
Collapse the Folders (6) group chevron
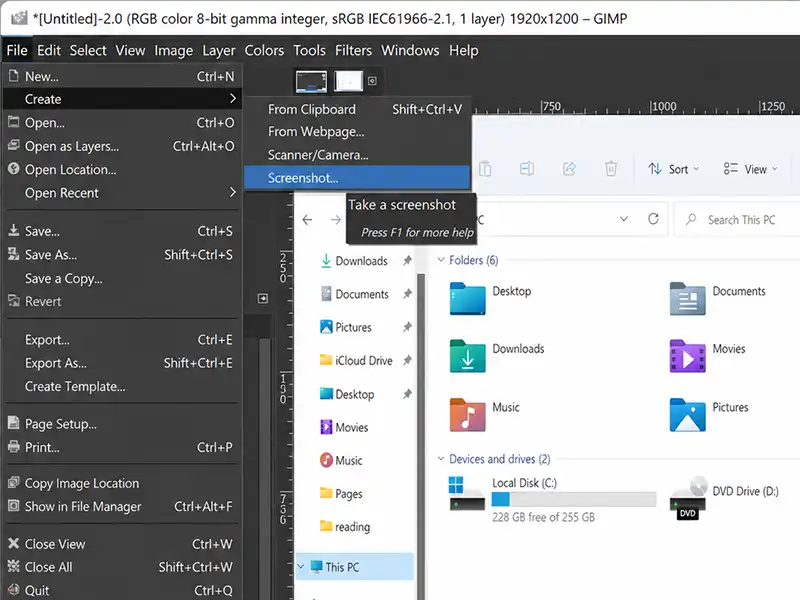(x=441, y=260)
